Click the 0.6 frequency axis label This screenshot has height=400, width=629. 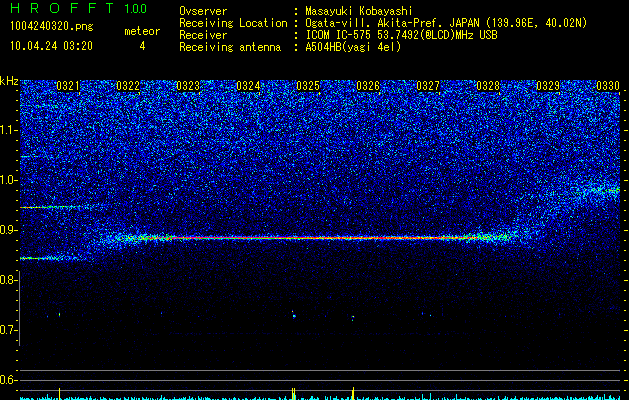[8, 380]
